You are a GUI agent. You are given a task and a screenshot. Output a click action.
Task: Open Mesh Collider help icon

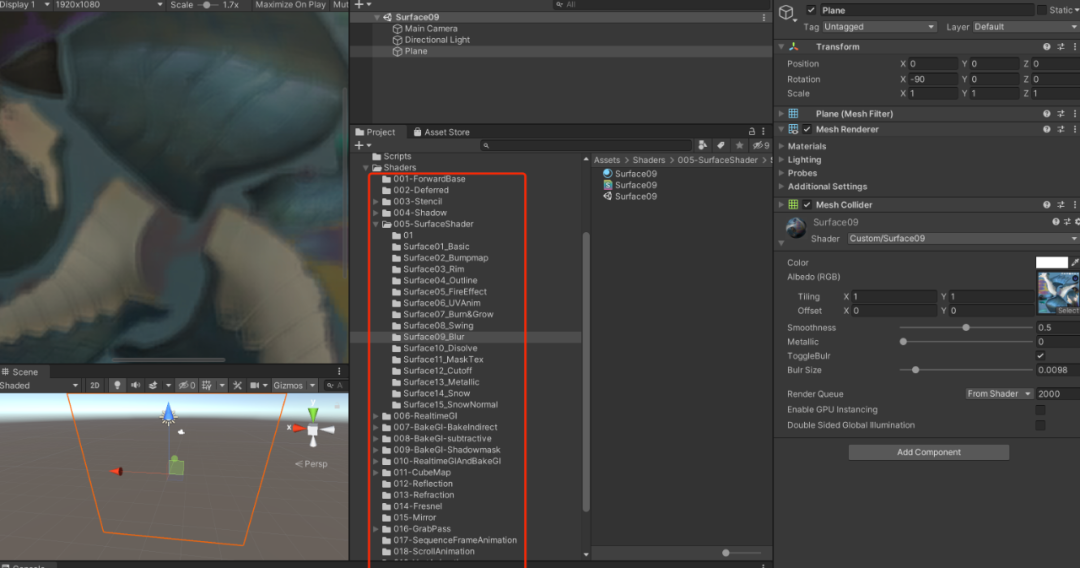[1046, 204]
